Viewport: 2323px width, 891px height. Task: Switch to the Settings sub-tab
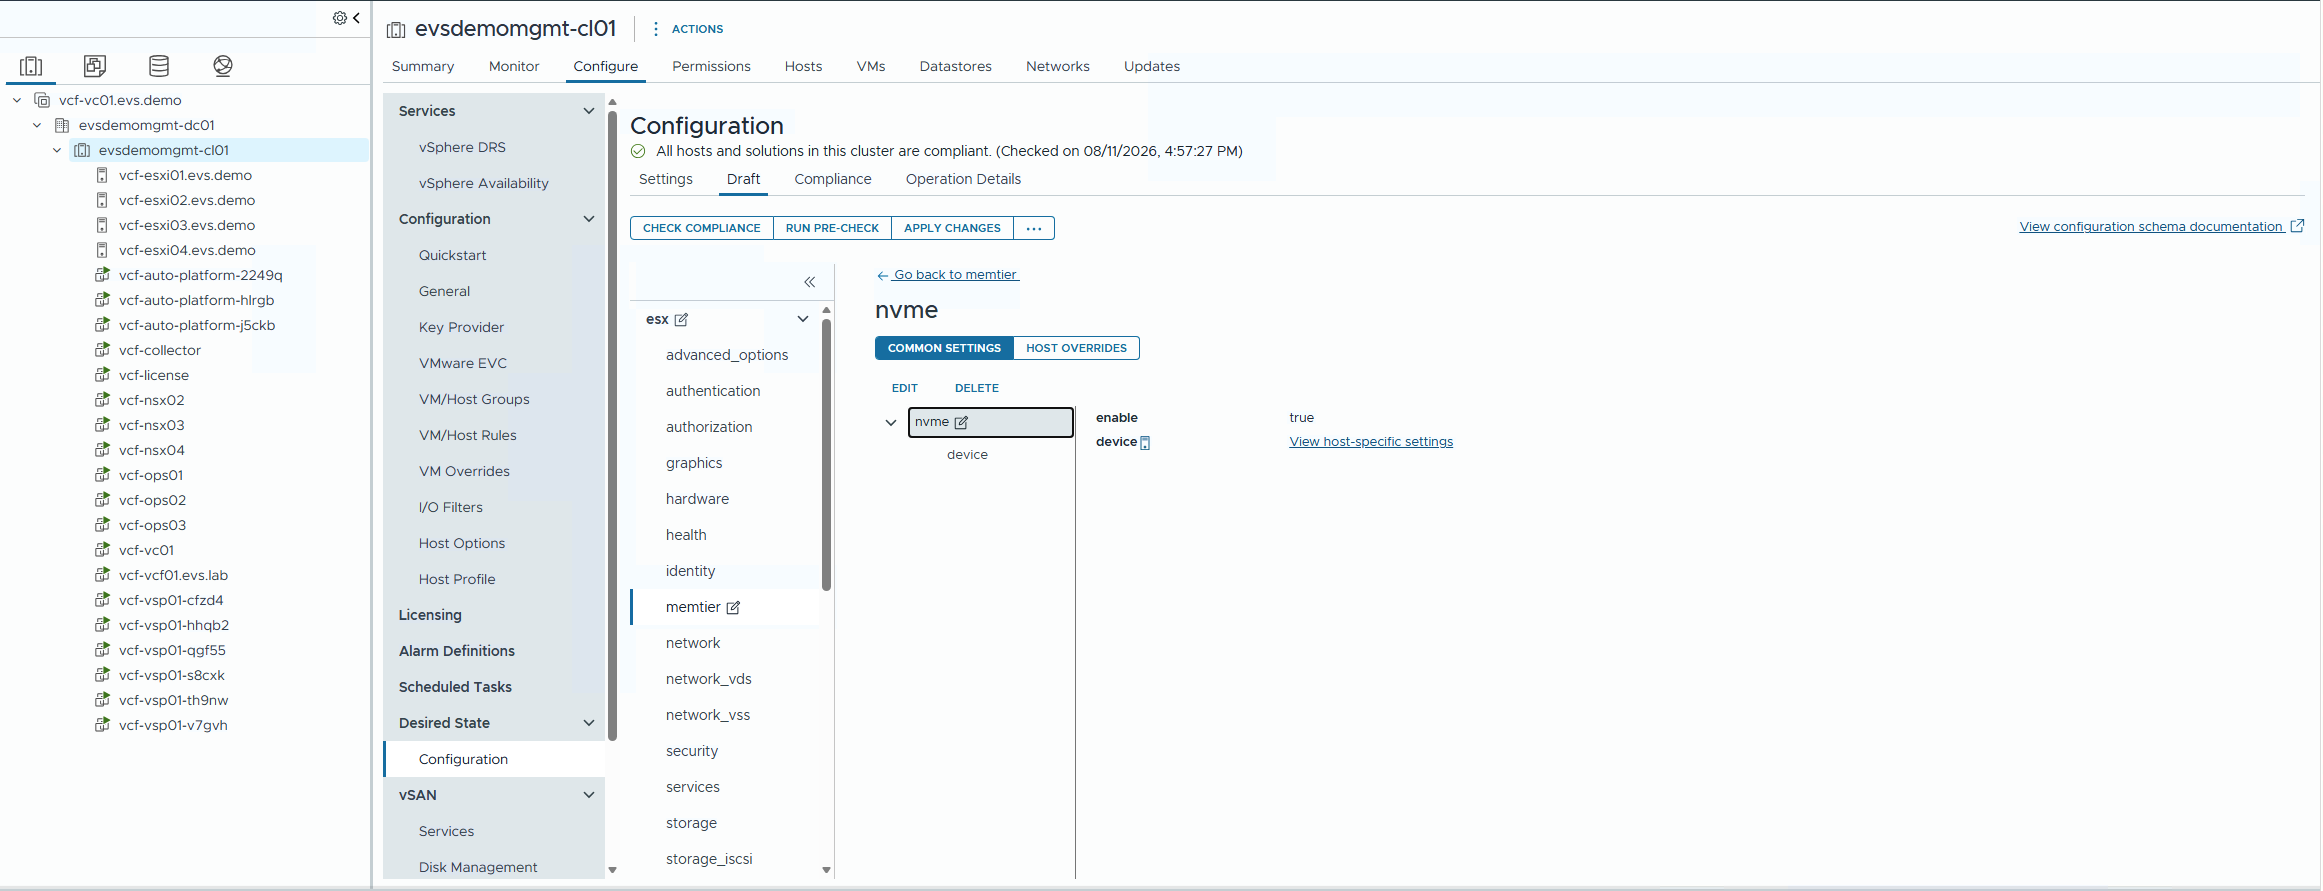point(666,179)
